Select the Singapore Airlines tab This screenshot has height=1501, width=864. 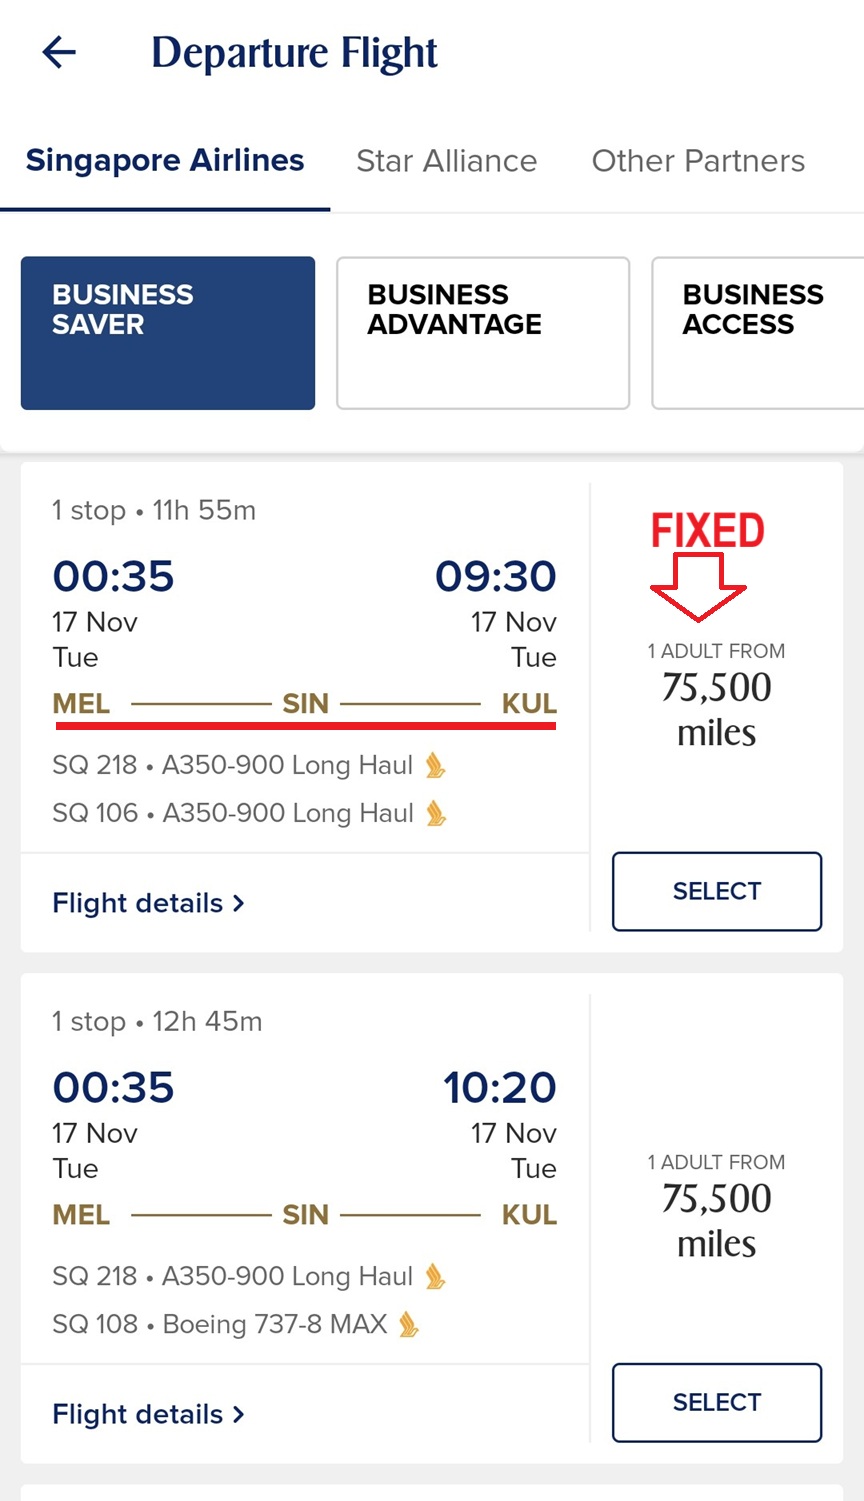[x=165, y=161]
